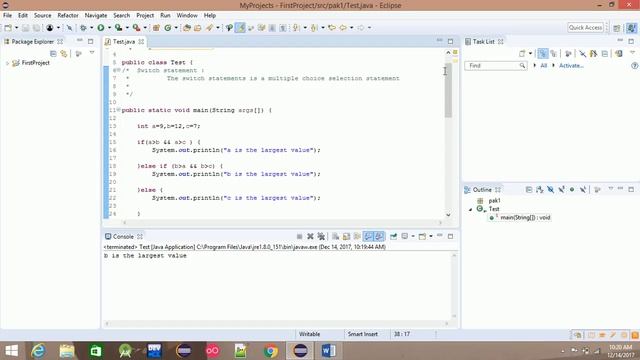Viewport: 640px width, 360px height.
Task: Expand the FirstProject tree node
Action: click(x=7, y=63)
